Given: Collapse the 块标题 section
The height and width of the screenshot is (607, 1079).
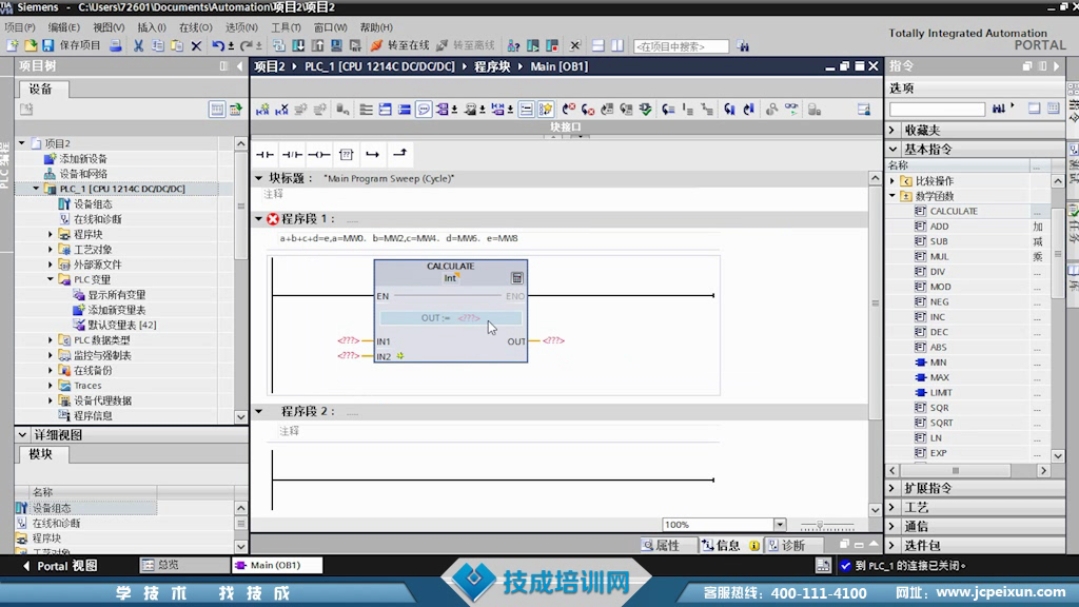Looking at the screenshot, I should (x=259, y=178).
